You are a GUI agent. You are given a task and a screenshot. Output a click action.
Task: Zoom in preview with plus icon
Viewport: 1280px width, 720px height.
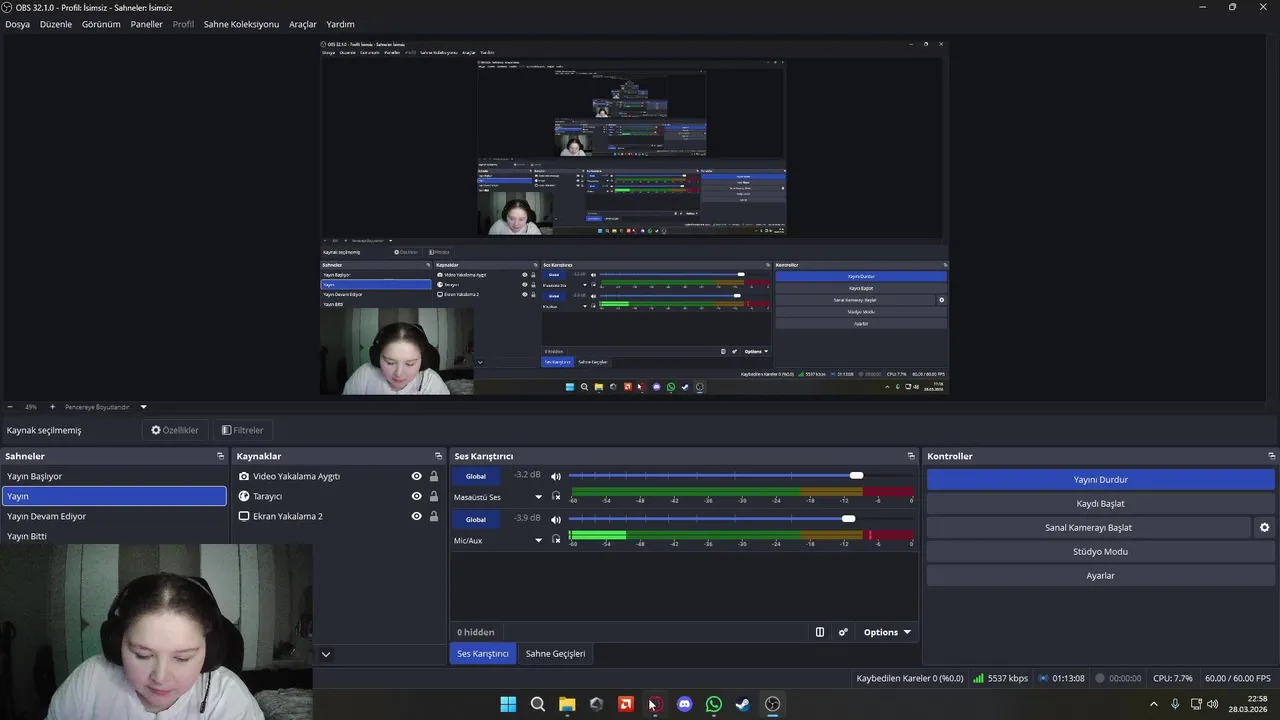click(52, 407)
